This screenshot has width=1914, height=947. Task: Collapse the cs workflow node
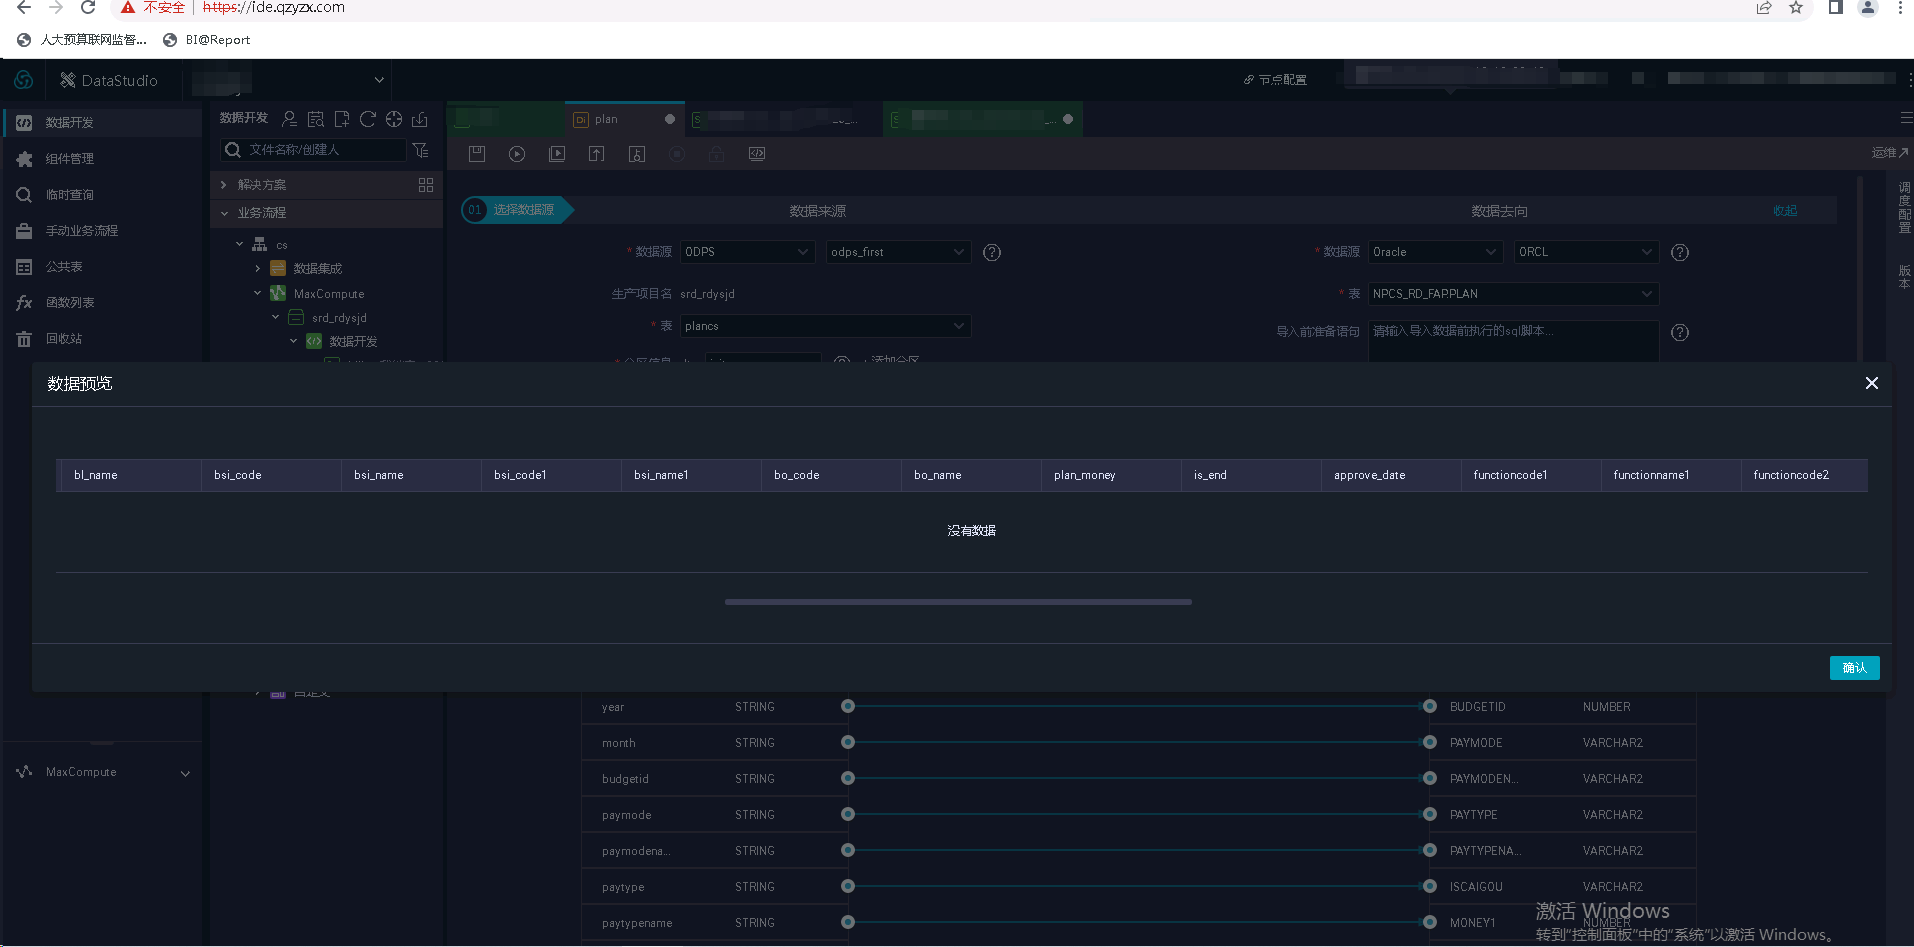(240, 244)
